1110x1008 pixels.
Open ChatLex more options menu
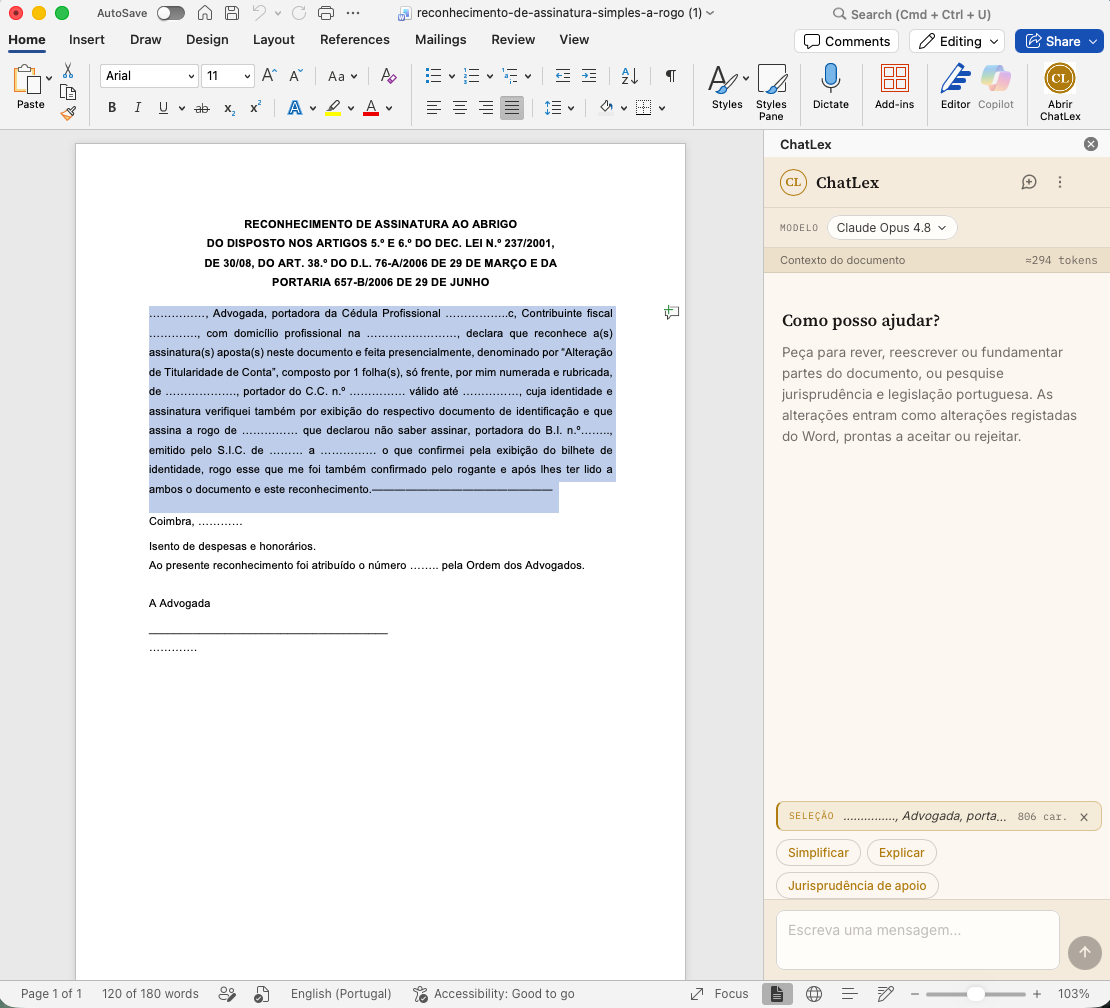[1060, 183]
